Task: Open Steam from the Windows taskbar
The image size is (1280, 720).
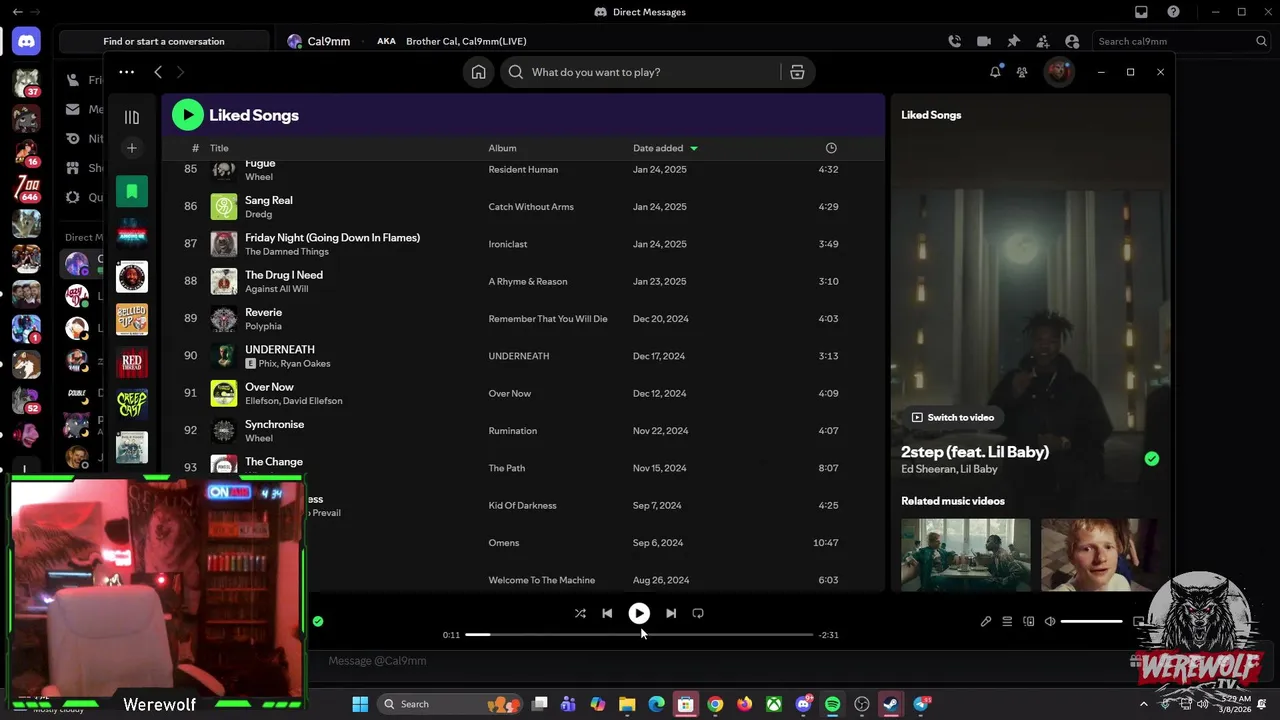Action: 890,704
